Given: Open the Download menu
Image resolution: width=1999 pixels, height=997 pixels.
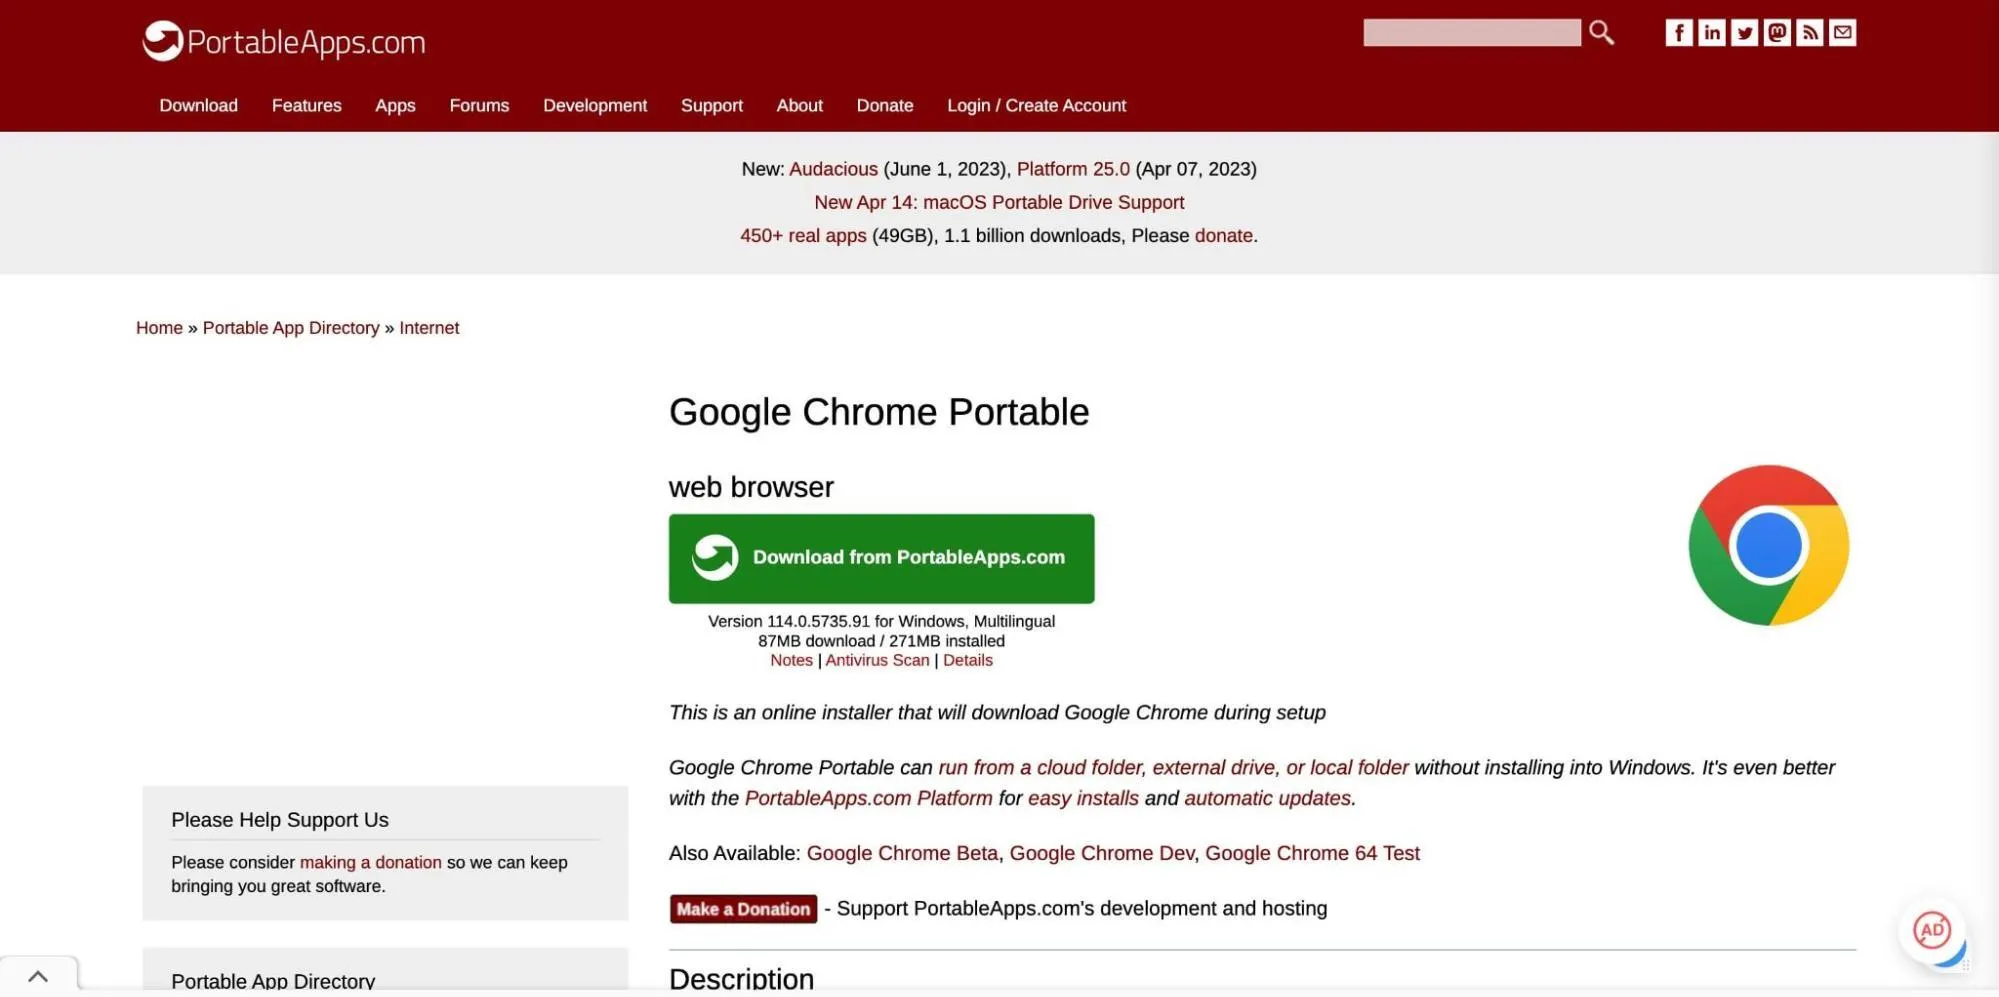Looking at the screenshot, I should point(198,105).
